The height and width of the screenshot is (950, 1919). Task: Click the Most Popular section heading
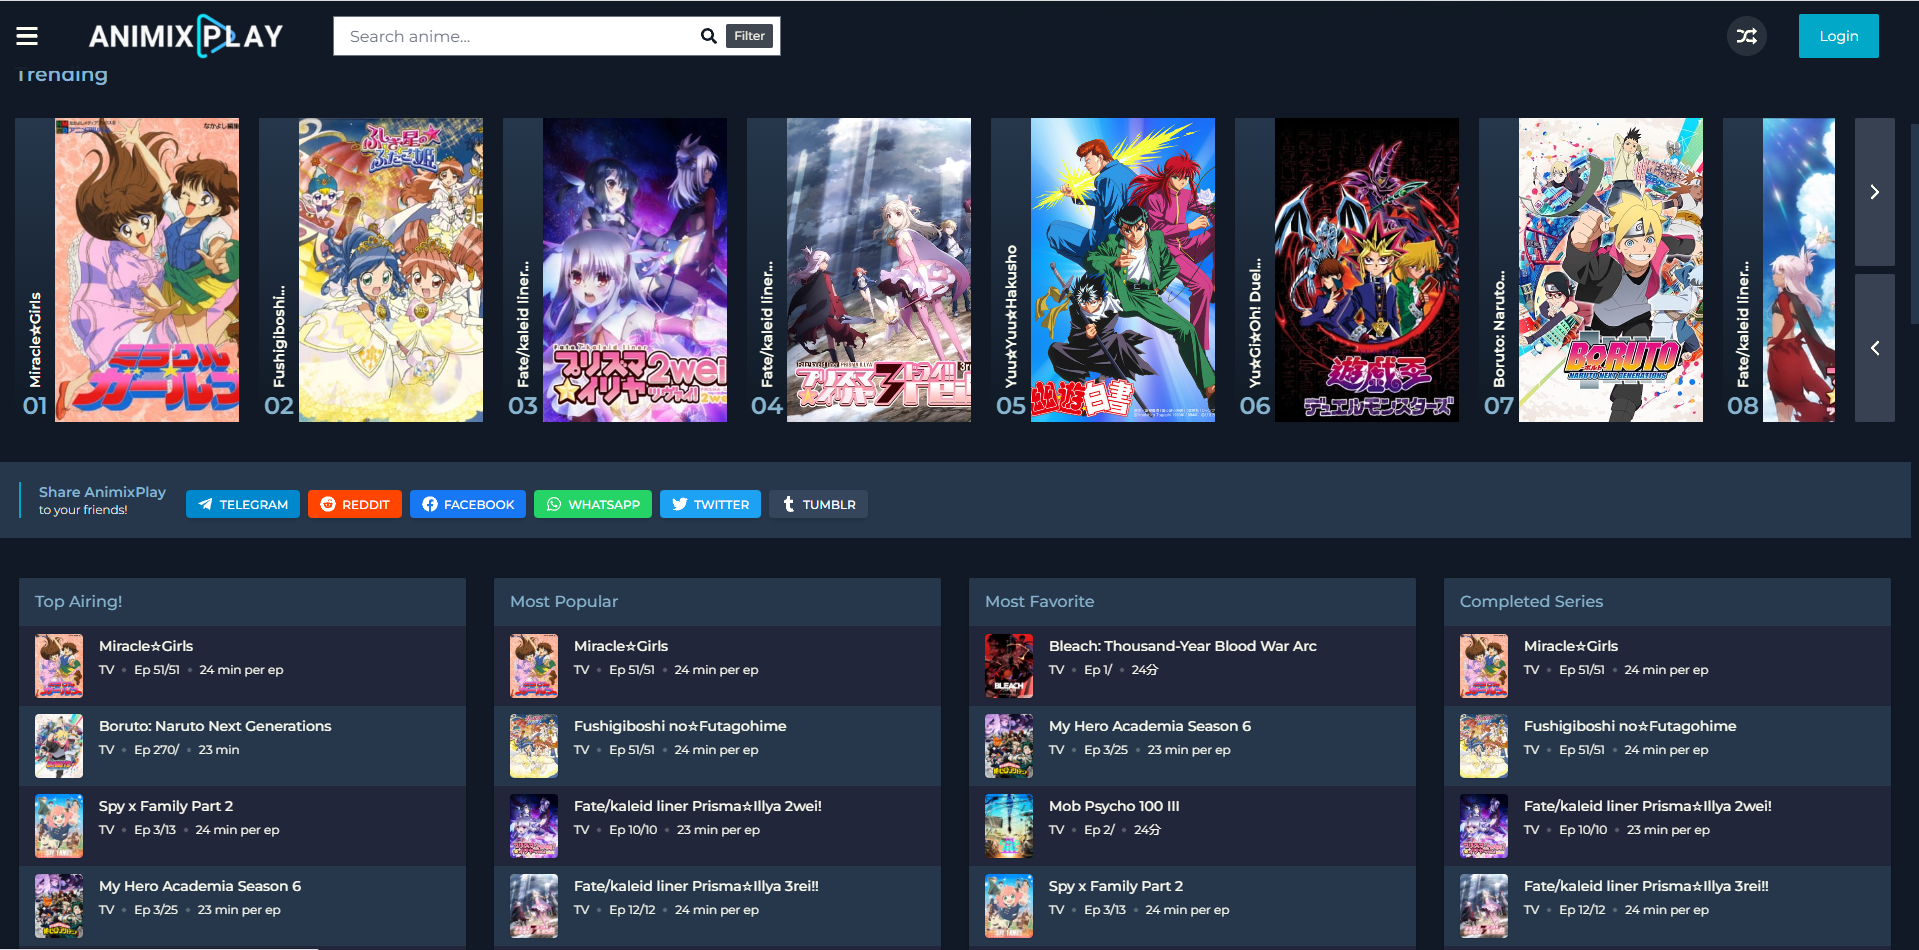click(564, 601)
